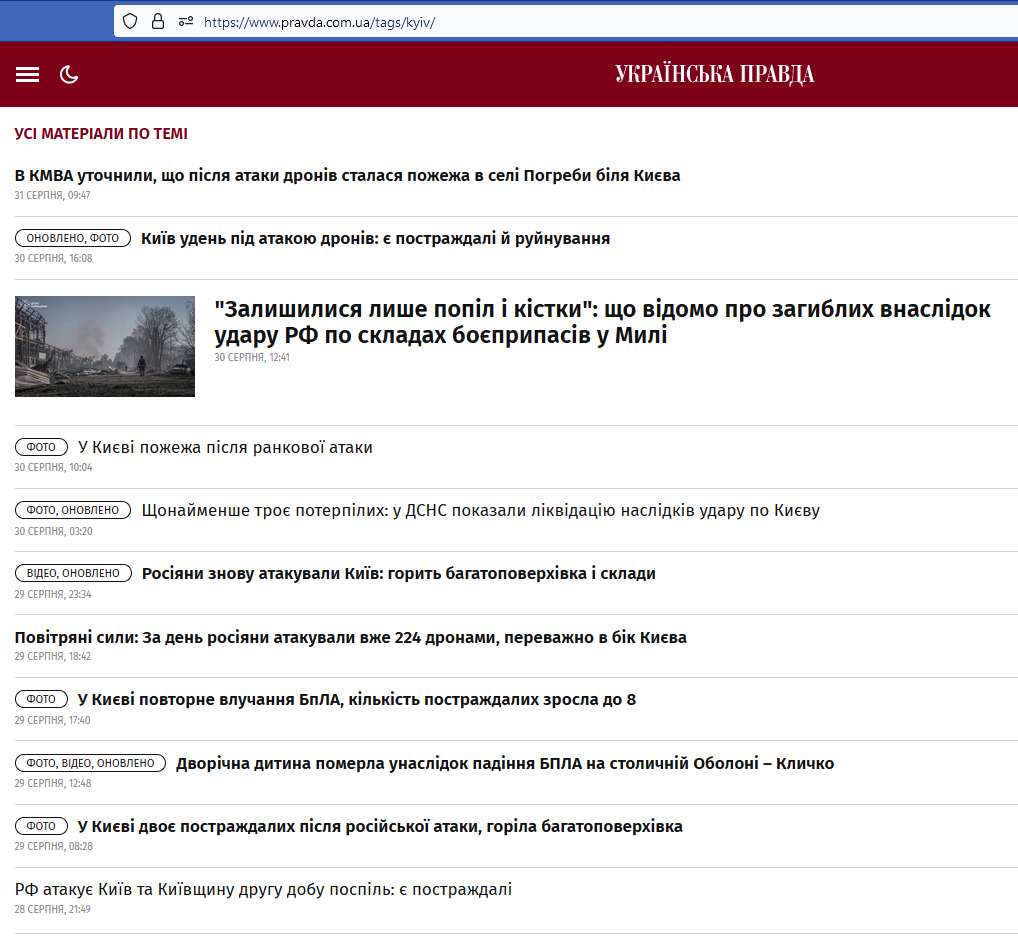Open article 'Щонайменше троє потерпілих'
The image size is (1018, 937).
tap(480, 510)
